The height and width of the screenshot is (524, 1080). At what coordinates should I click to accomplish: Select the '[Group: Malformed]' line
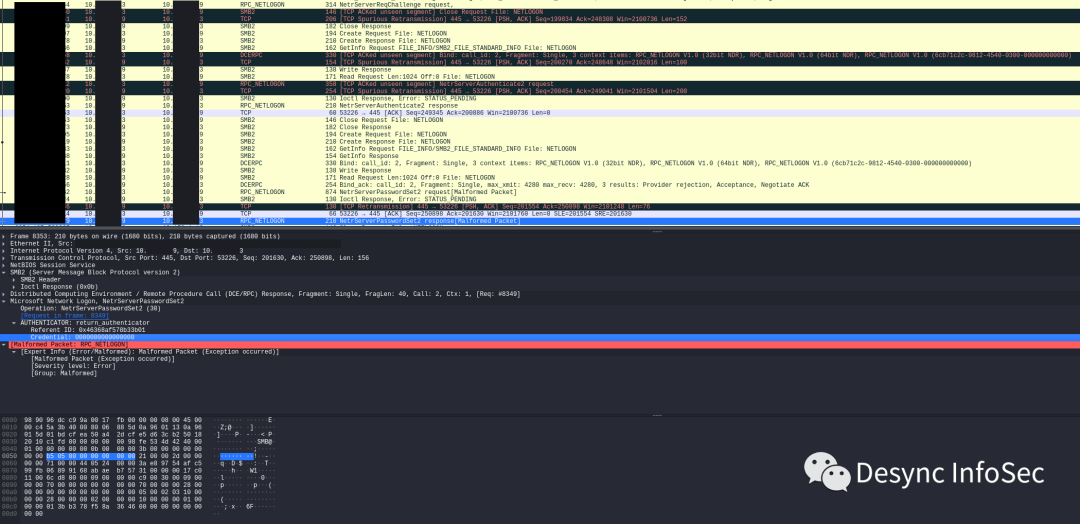64,373
